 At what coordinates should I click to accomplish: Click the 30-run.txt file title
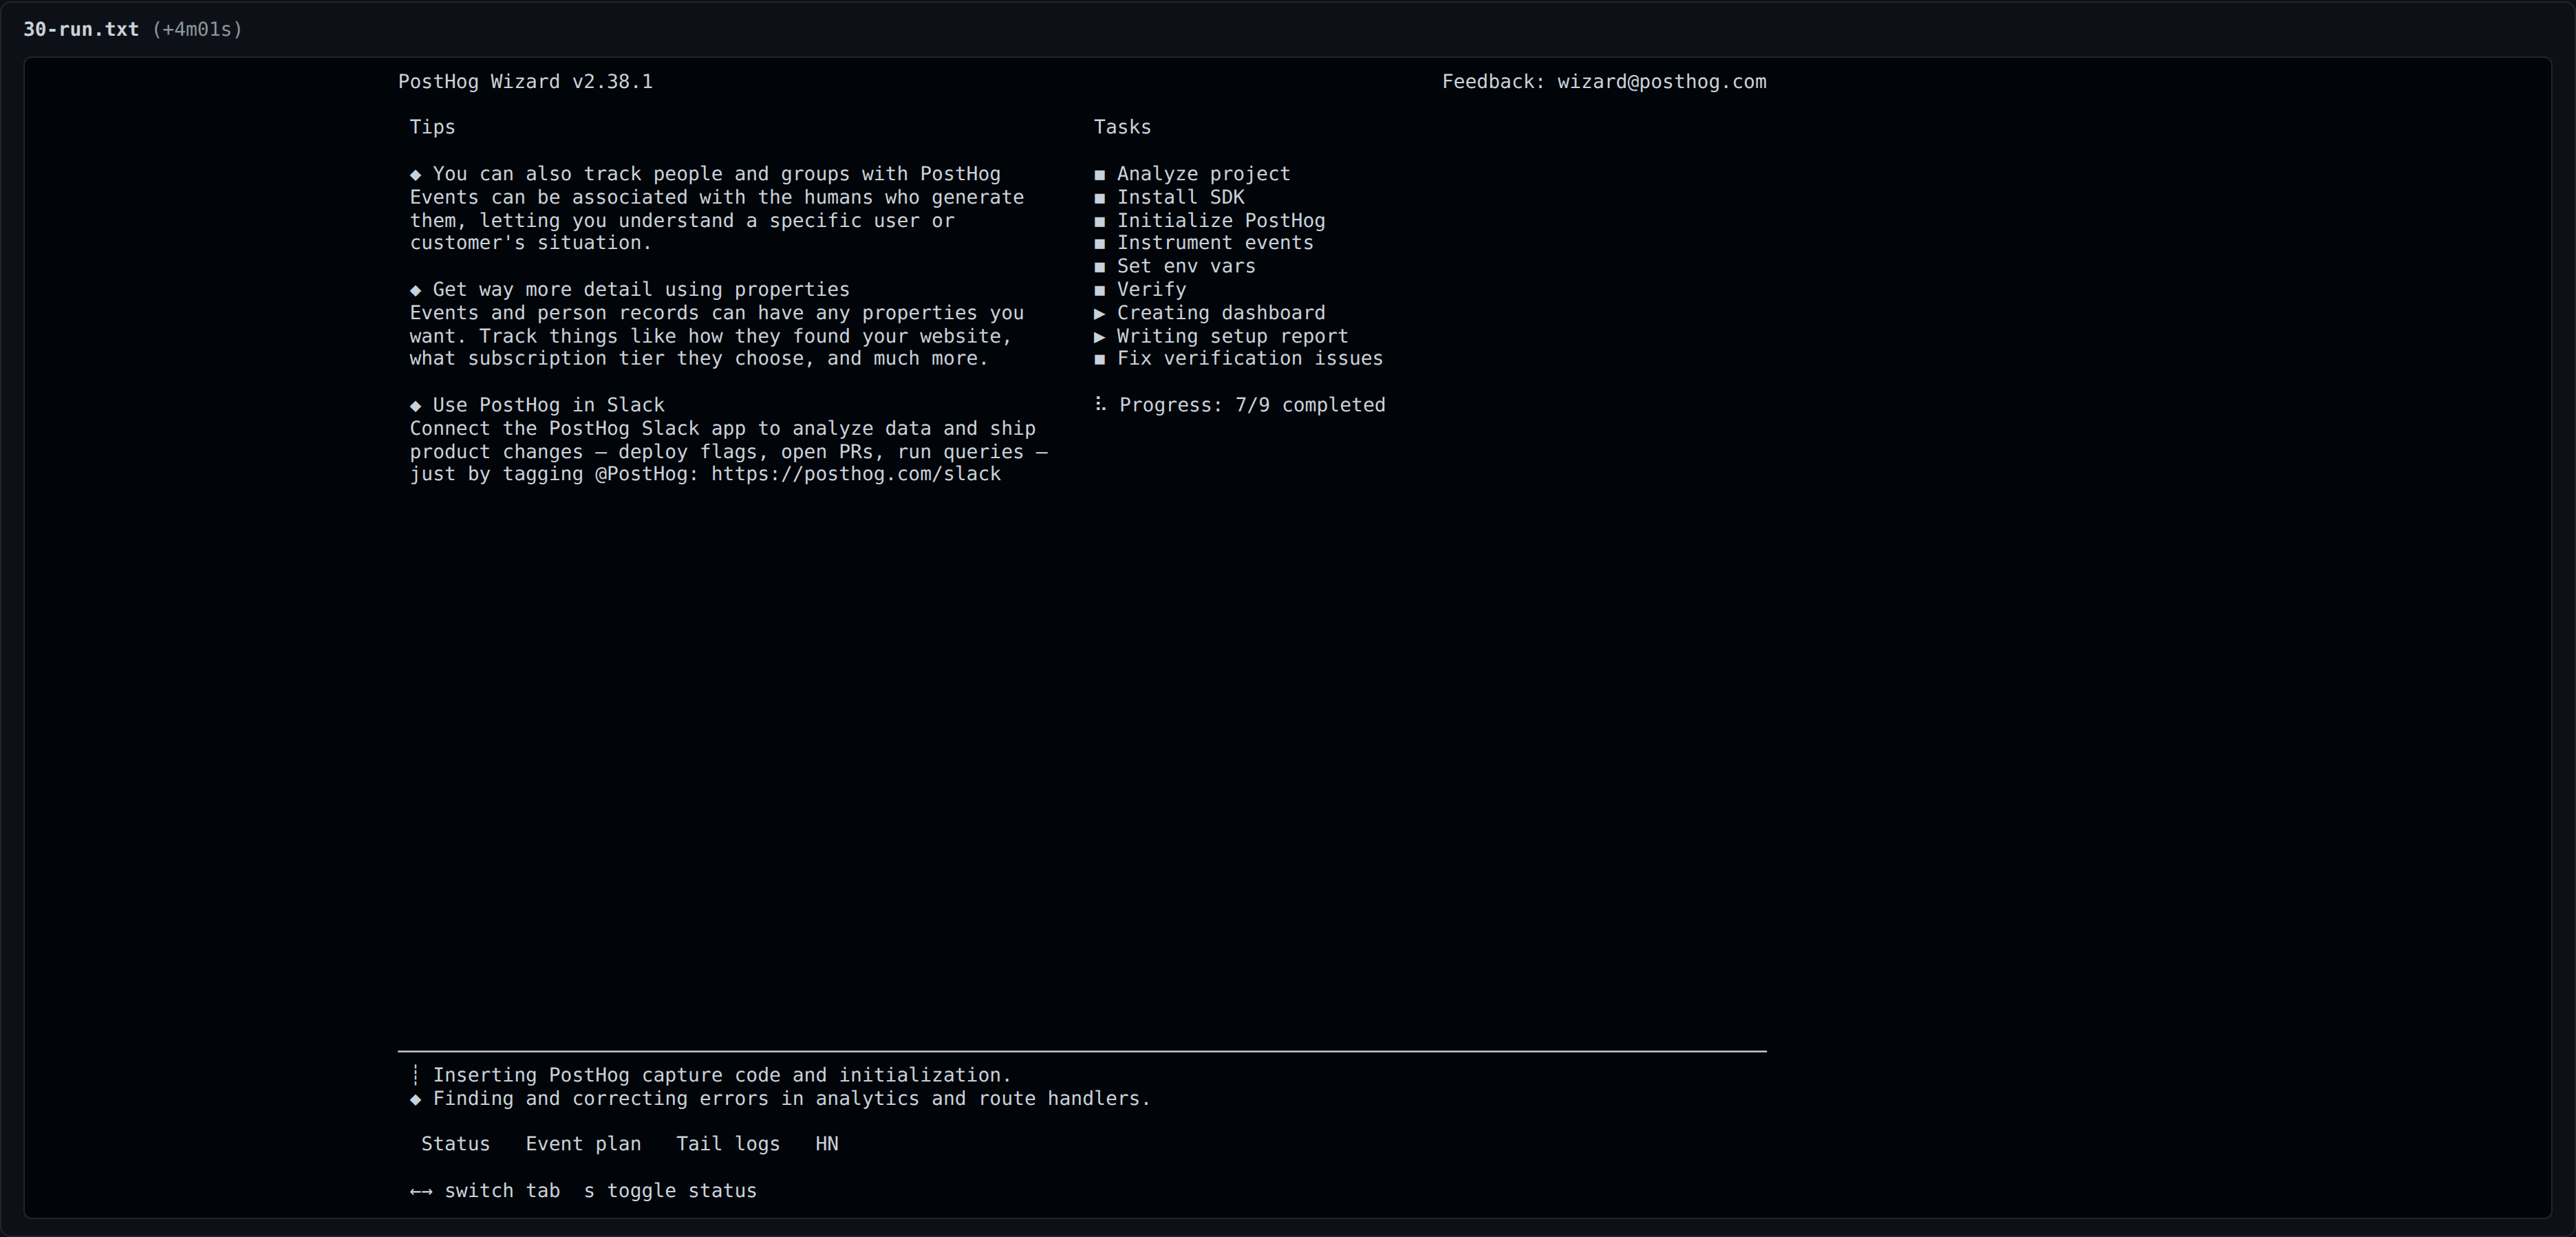click(x=81, y=29)
